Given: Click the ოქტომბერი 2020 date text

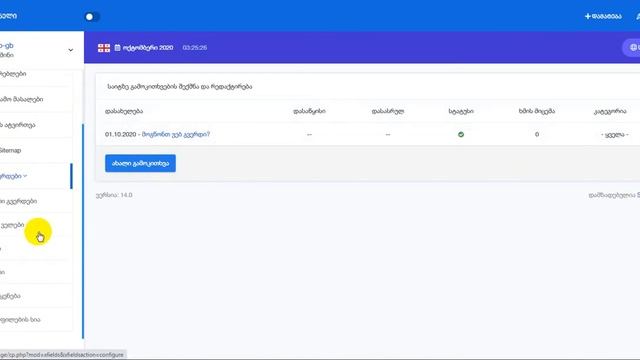Looking at the screenshot, I should pyautogui.click(x=148, y=48).
